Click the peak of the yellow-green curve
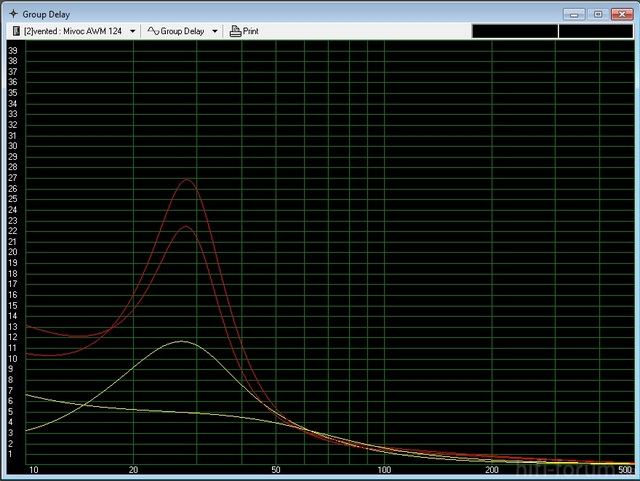This screenshot has width=640, height=481. [x=181, y=341]
